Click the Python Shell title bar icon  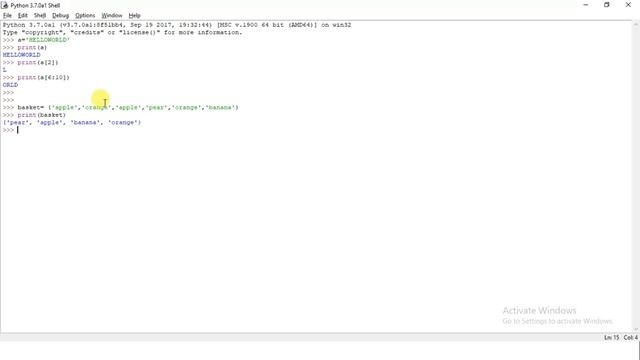[x=5, y=5]
